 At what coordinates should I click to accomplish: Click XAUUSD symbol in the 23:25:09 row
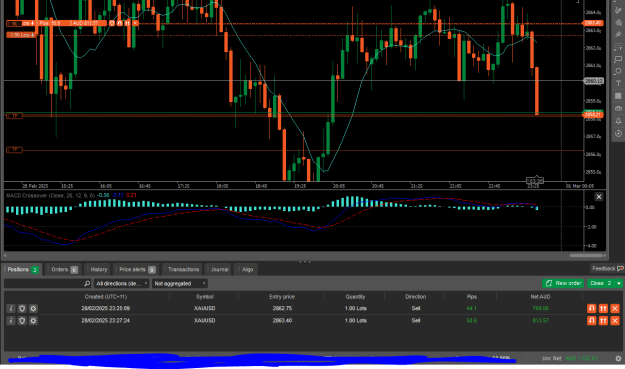pos(204,308)
